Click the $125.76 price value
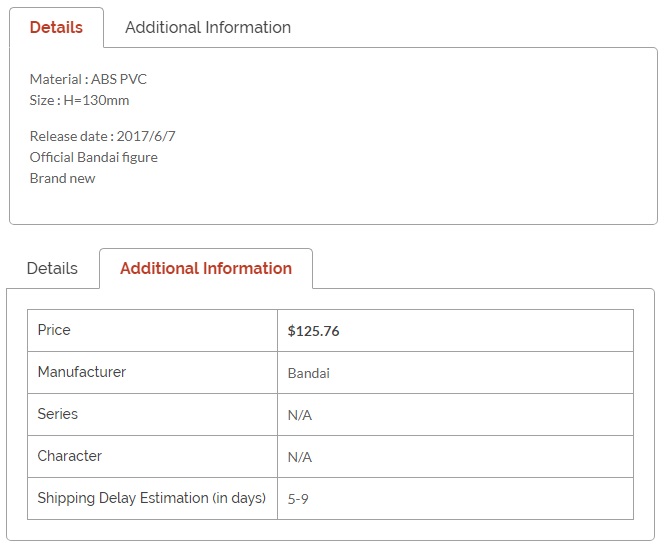 (x=314, y=331)
